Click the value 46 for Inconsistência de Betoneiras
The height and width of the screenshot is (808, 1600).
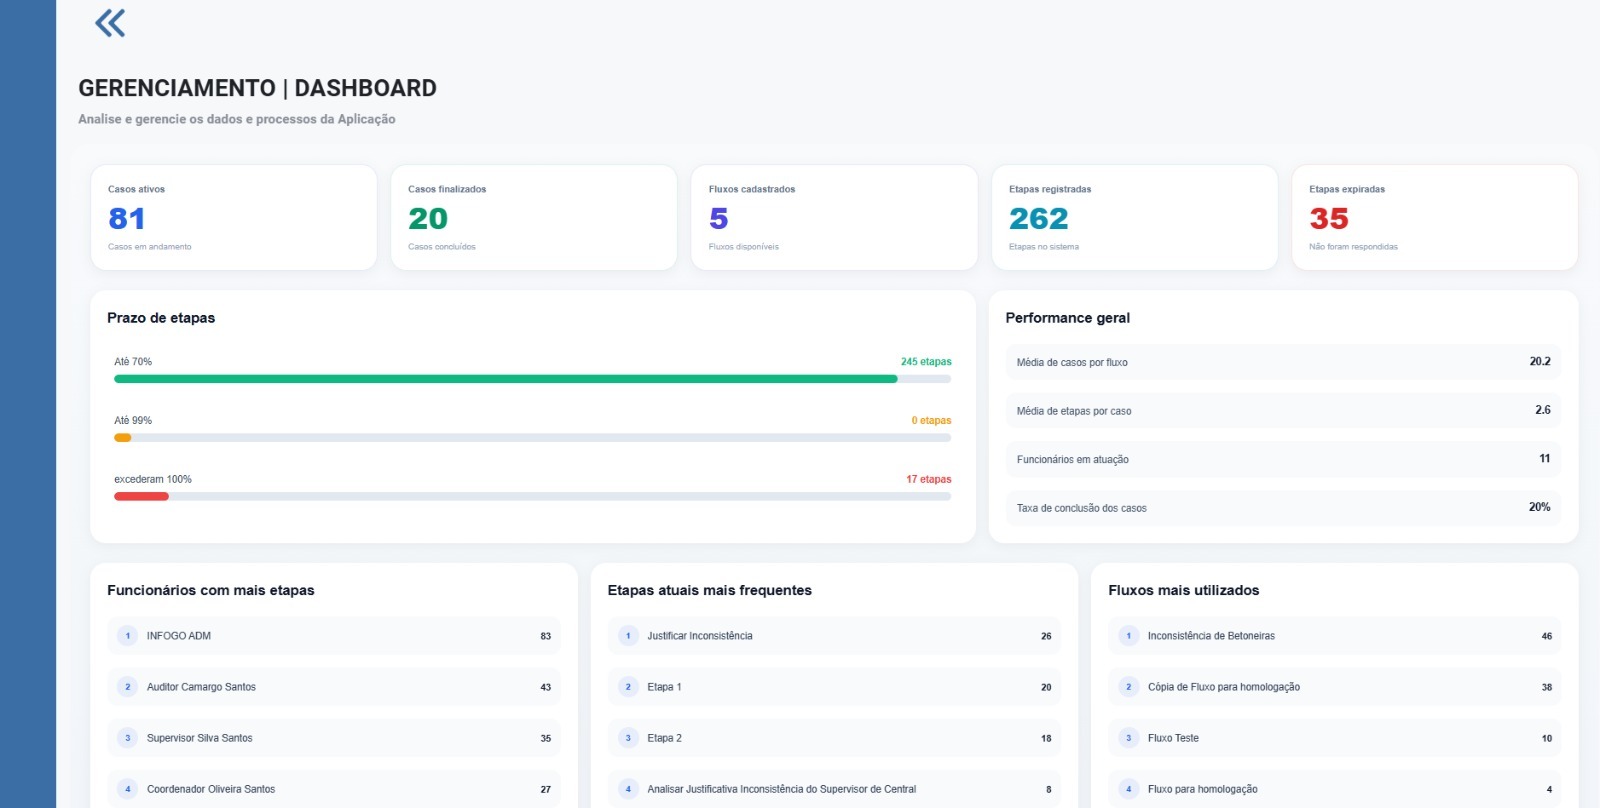click(x=1547, y=636)
